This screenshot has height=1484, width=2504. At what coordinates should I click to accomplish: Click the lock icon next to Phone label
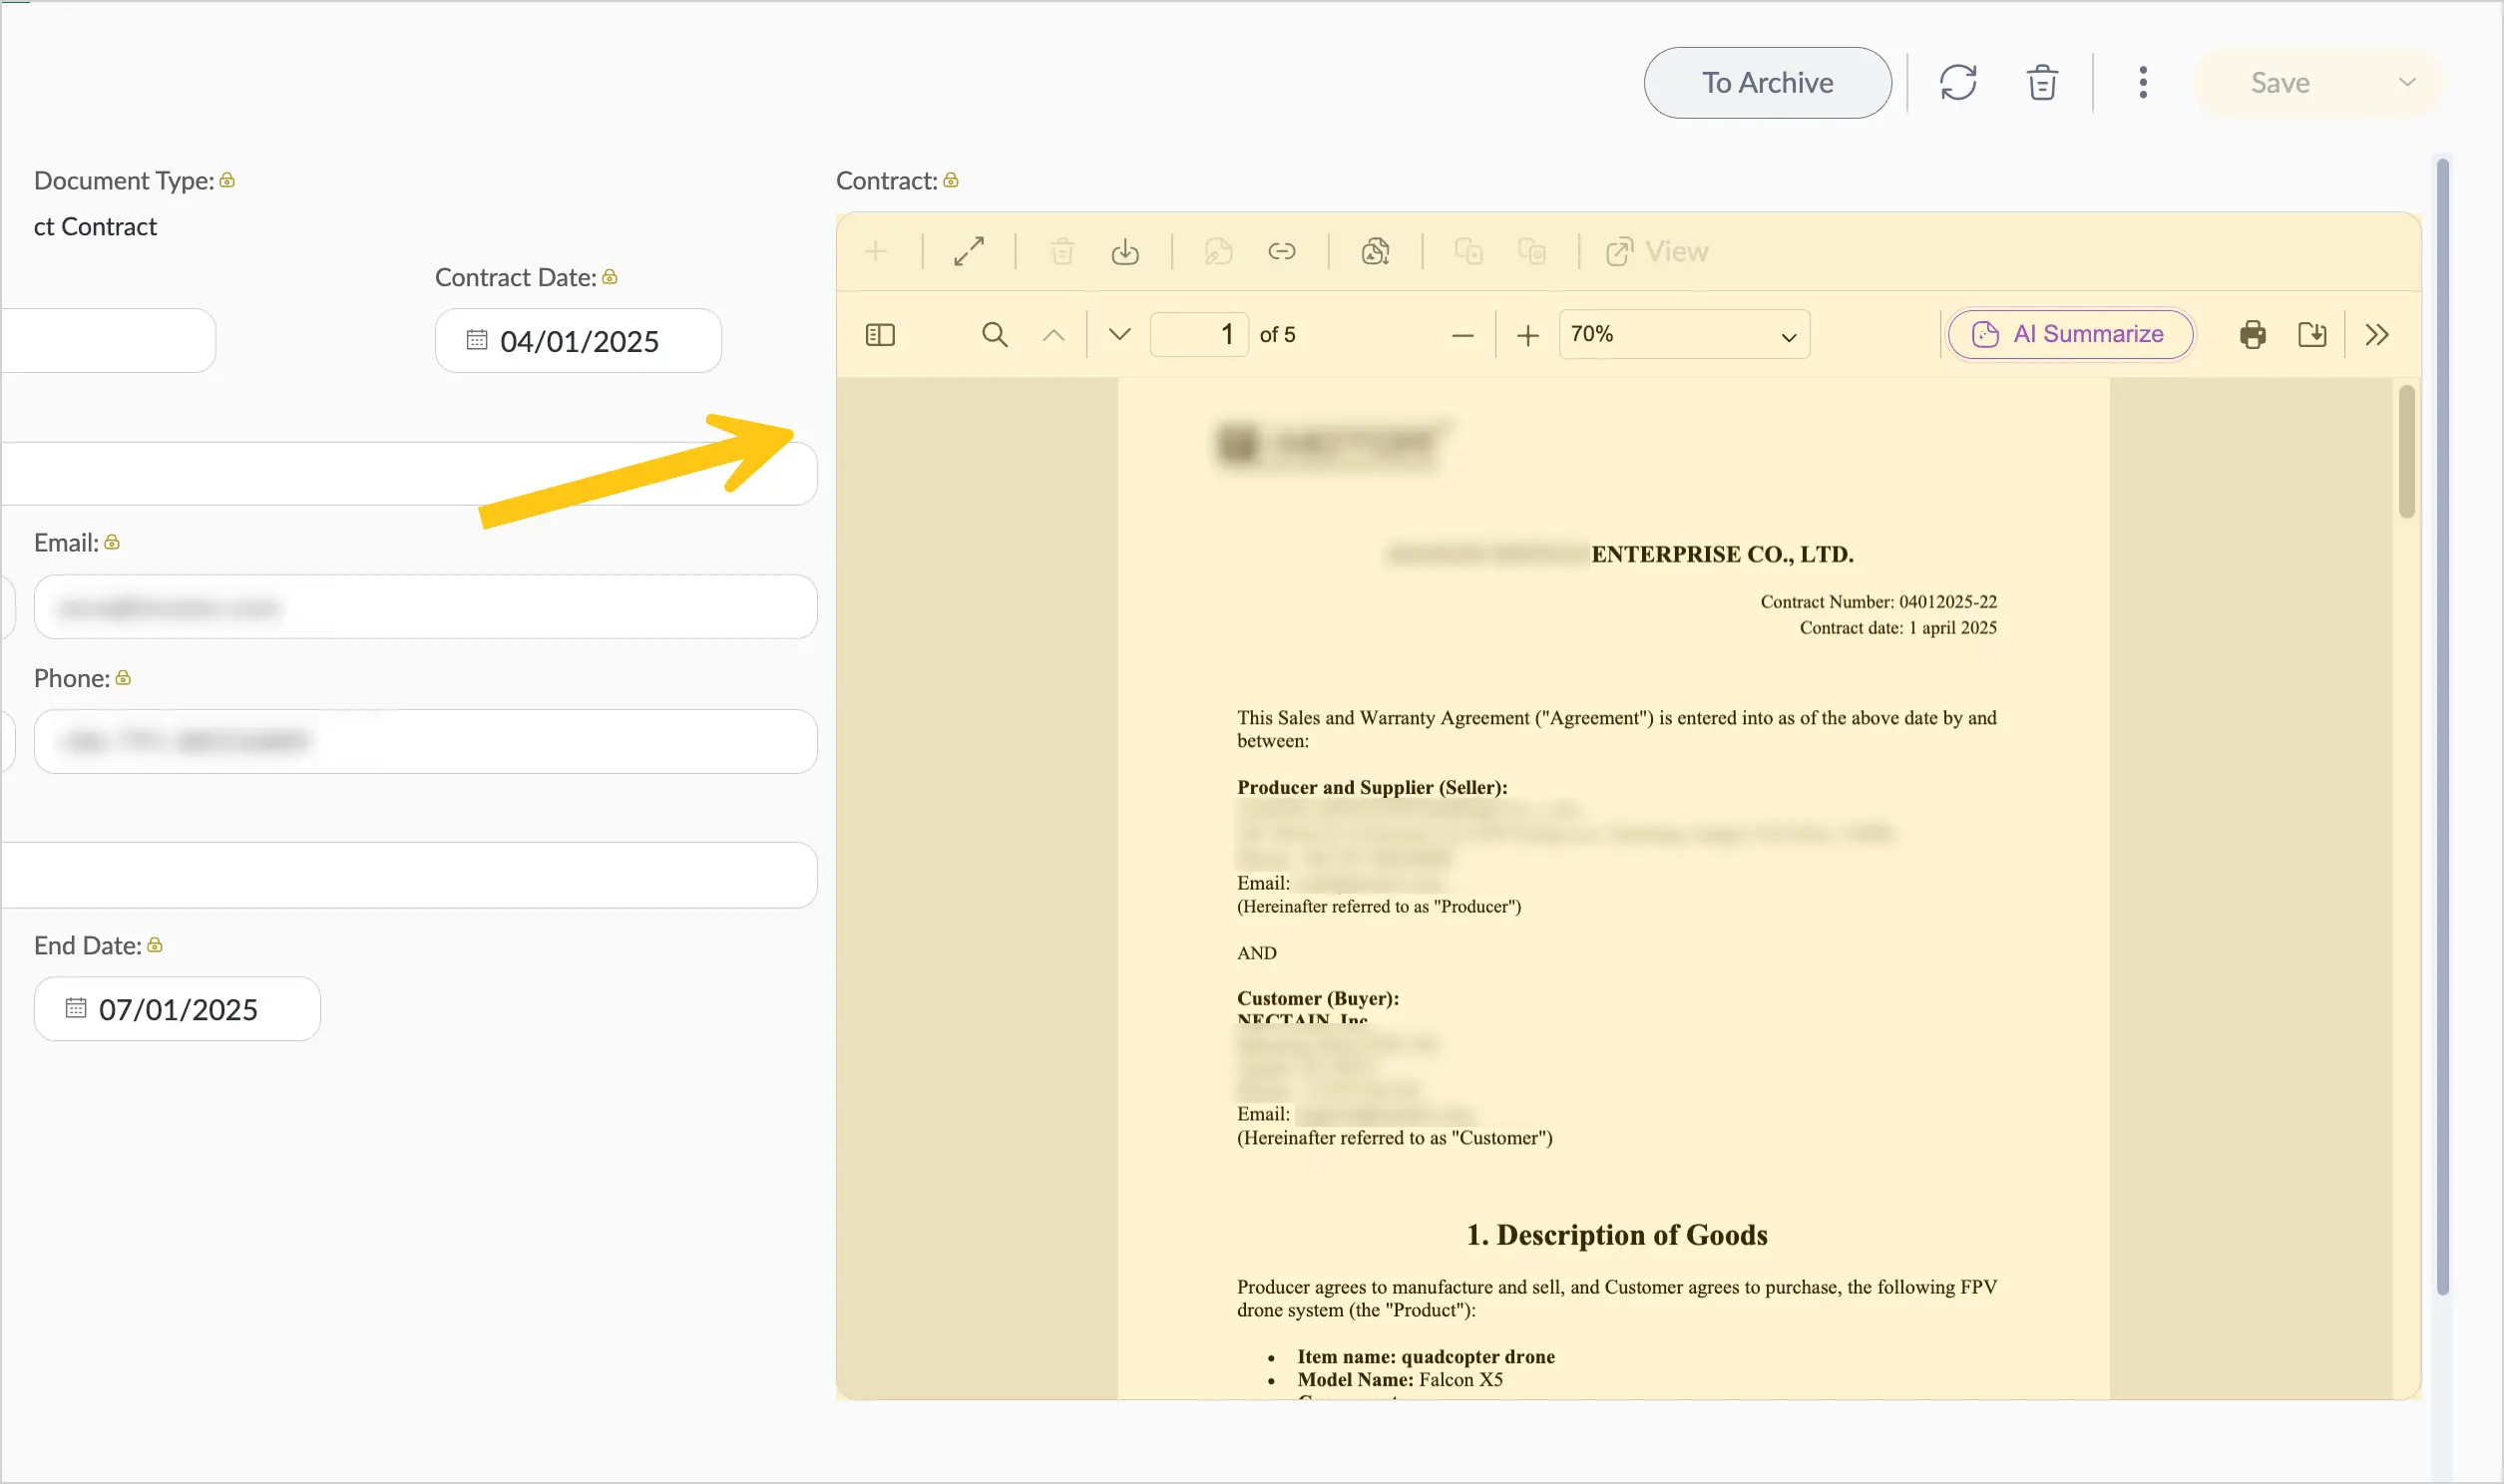(123, 678)
